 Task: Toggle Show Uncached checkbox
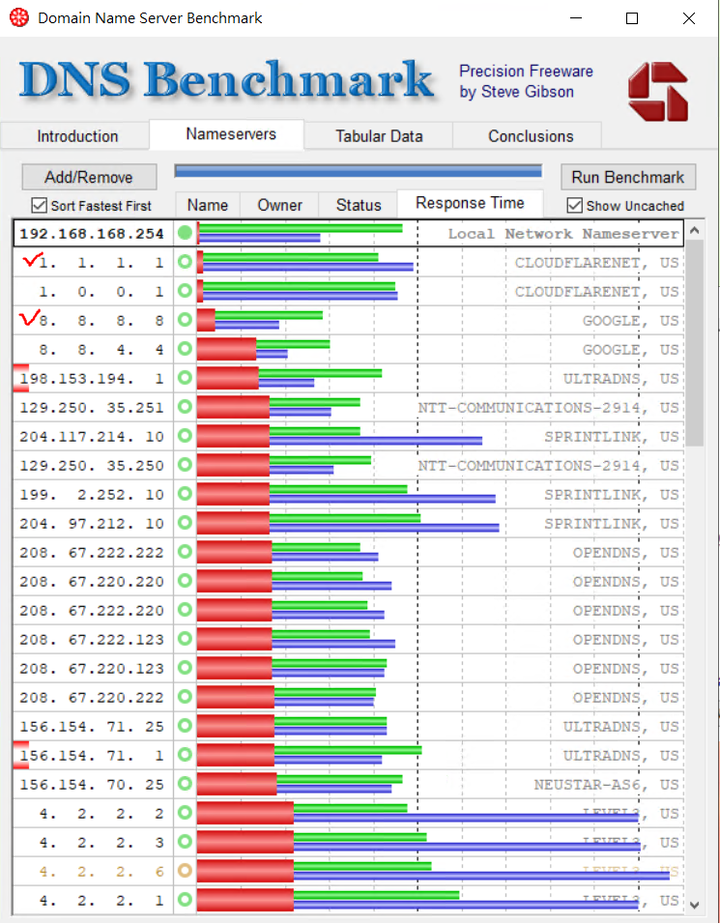click(574, 206)
